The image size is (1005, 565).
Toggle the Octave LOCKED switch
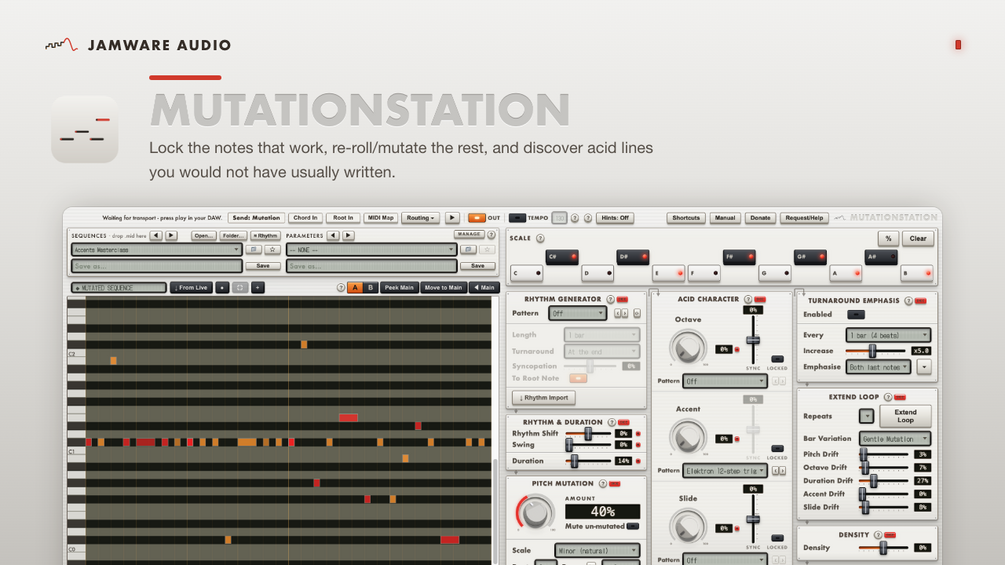click(x=777, y=359)
